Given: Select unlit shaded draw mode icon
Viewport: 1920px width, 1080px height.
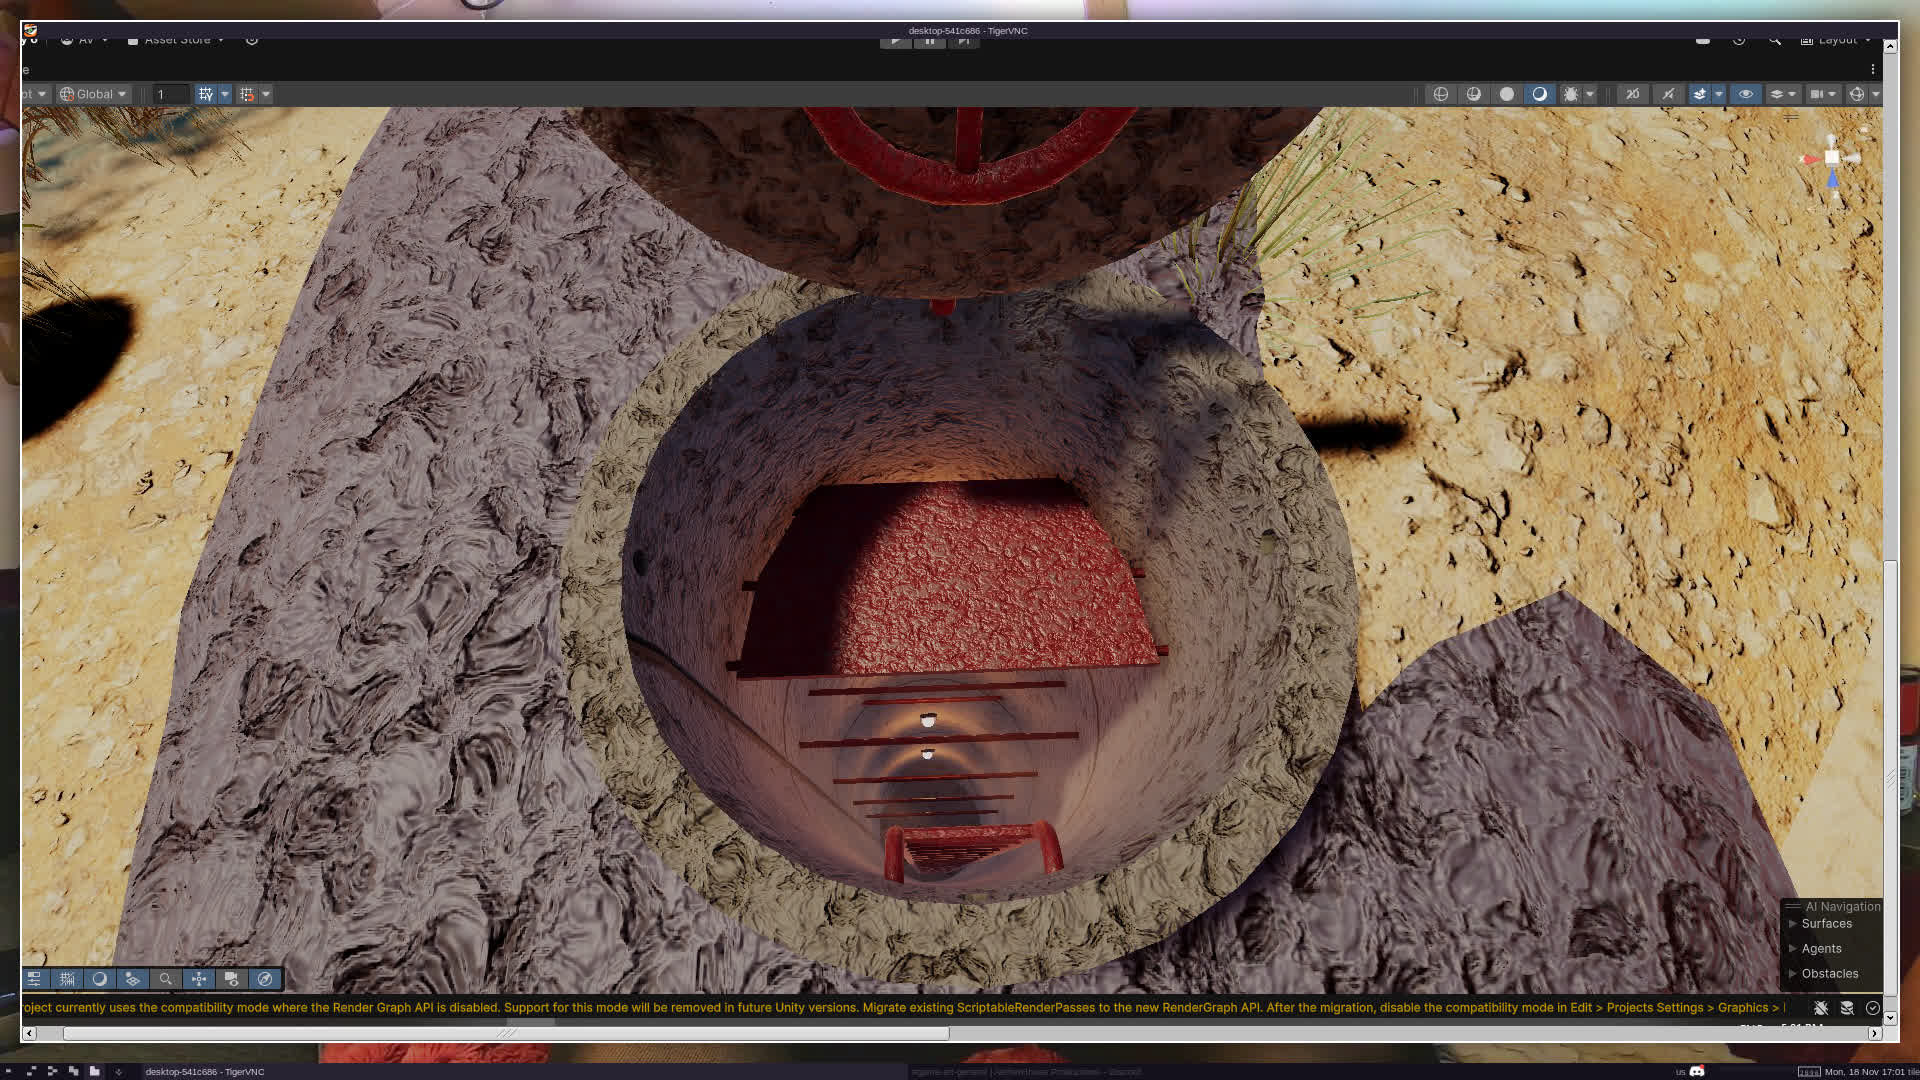Looking at the screenshot, I should [1507, 94].
